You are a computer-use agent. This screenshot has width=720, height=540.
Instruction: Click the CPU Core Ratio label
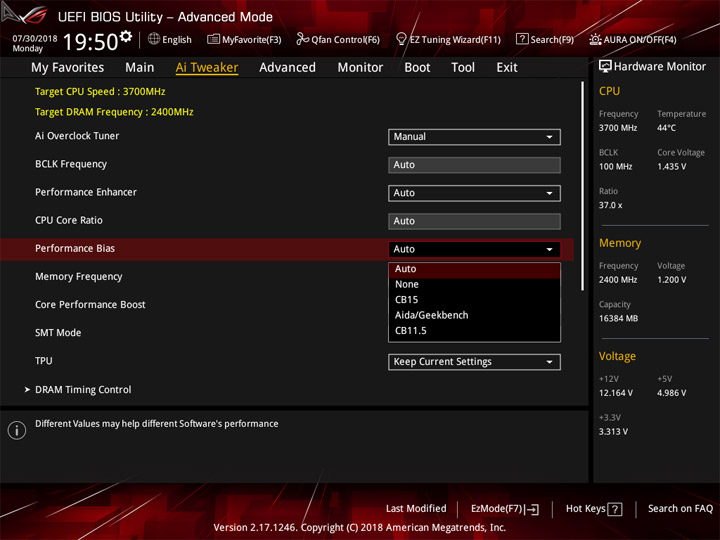point(68,220)
